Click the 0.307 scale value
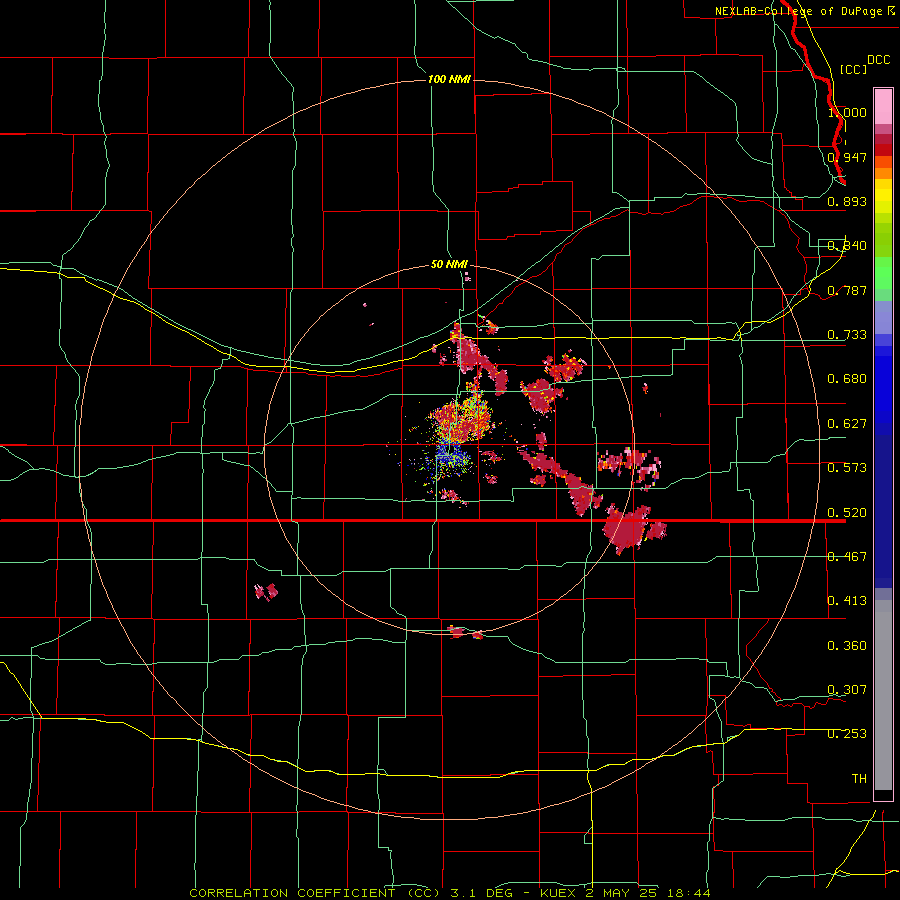The image size is (900, 900). (847, 690)
